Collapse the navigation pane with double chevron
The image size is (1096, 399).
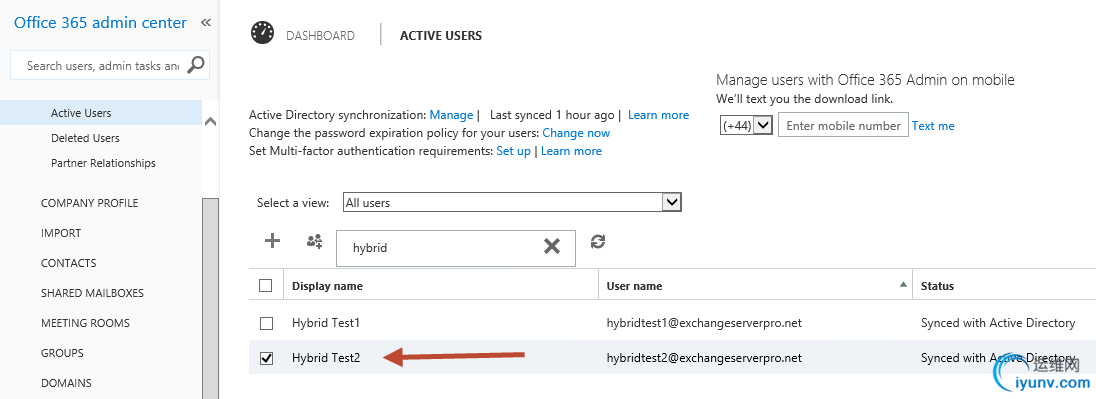click(x=206, y=23)
